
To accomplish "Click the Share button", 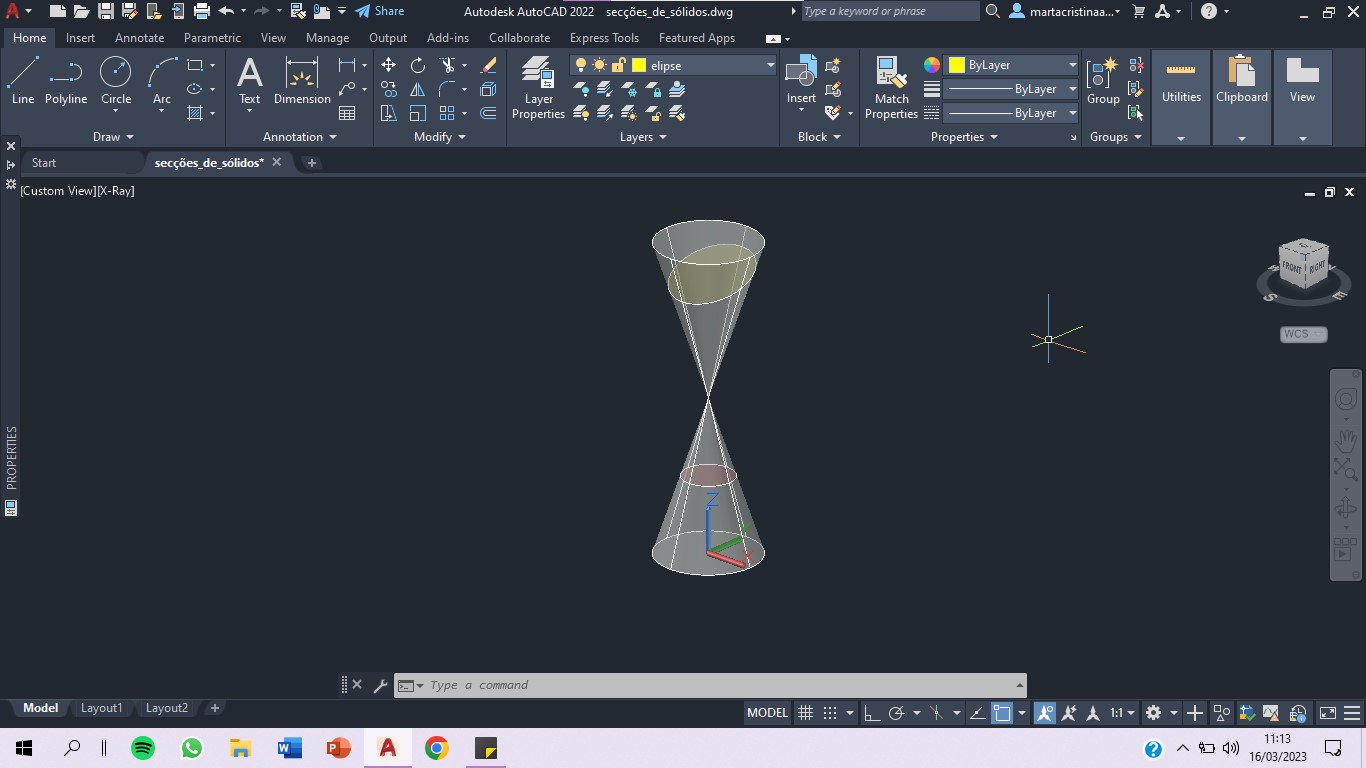I will click(x=380, y=11).
